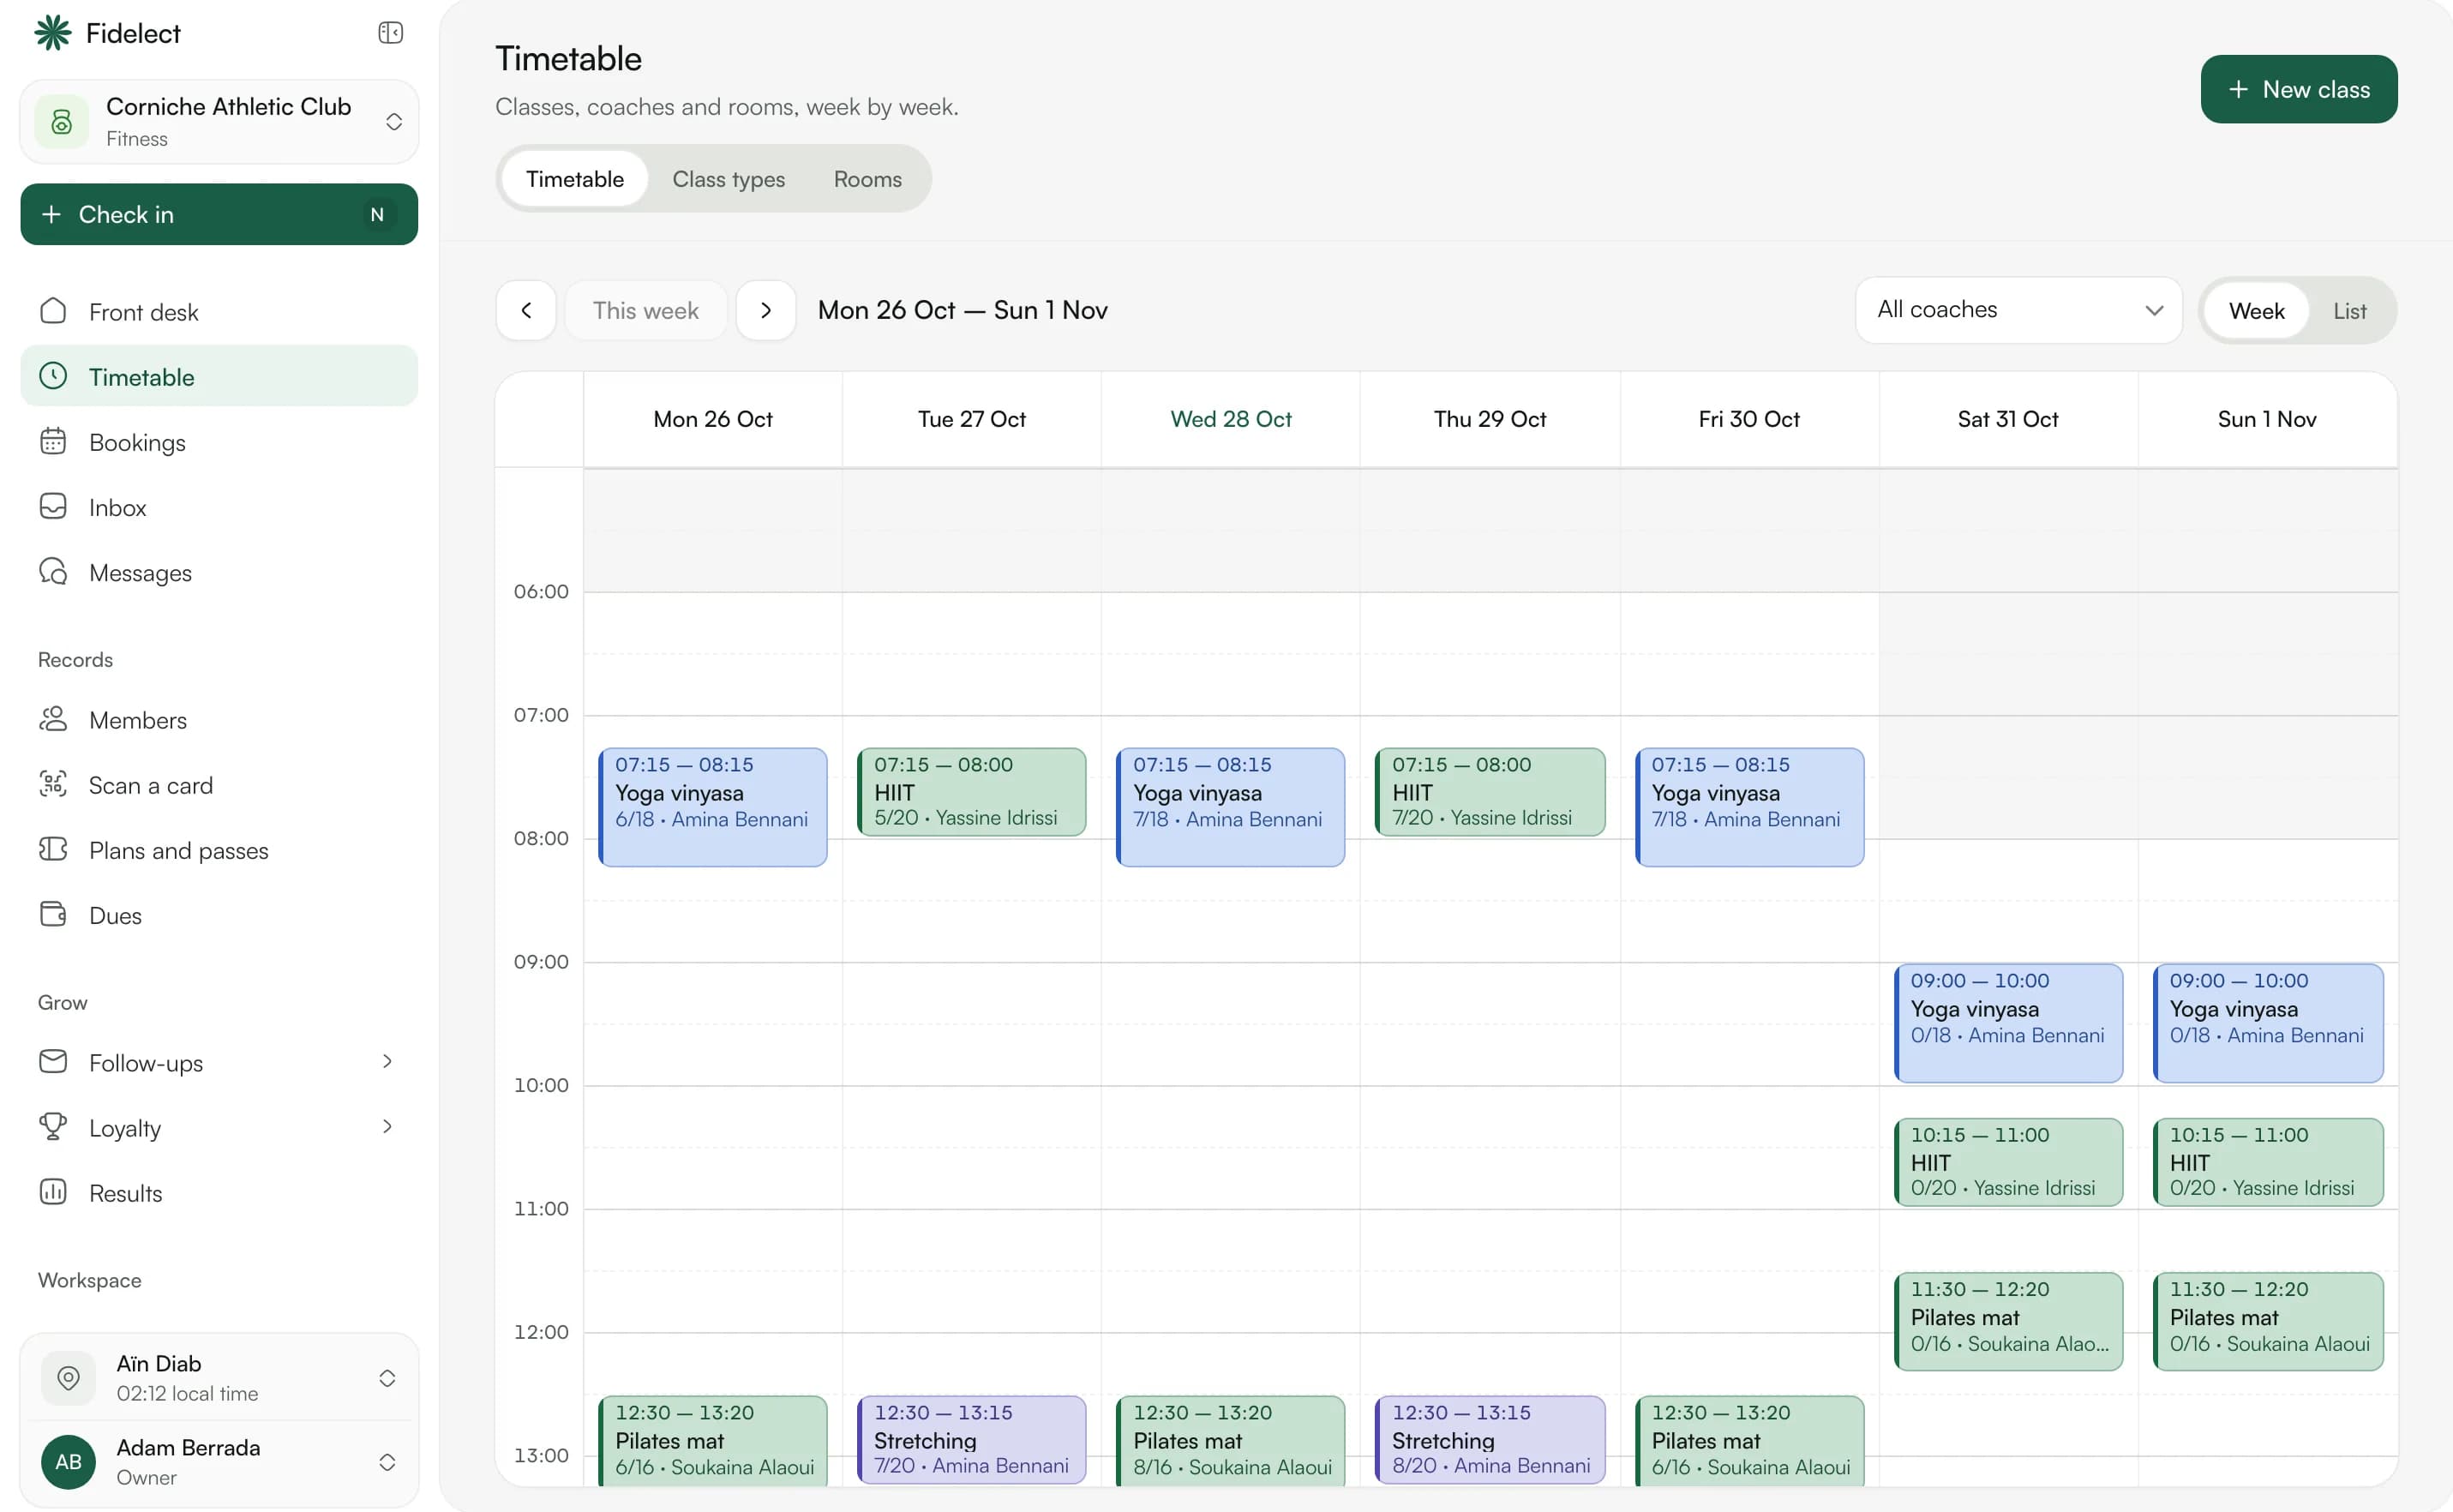Open Dues wallet icon

(x=53, y=914)
